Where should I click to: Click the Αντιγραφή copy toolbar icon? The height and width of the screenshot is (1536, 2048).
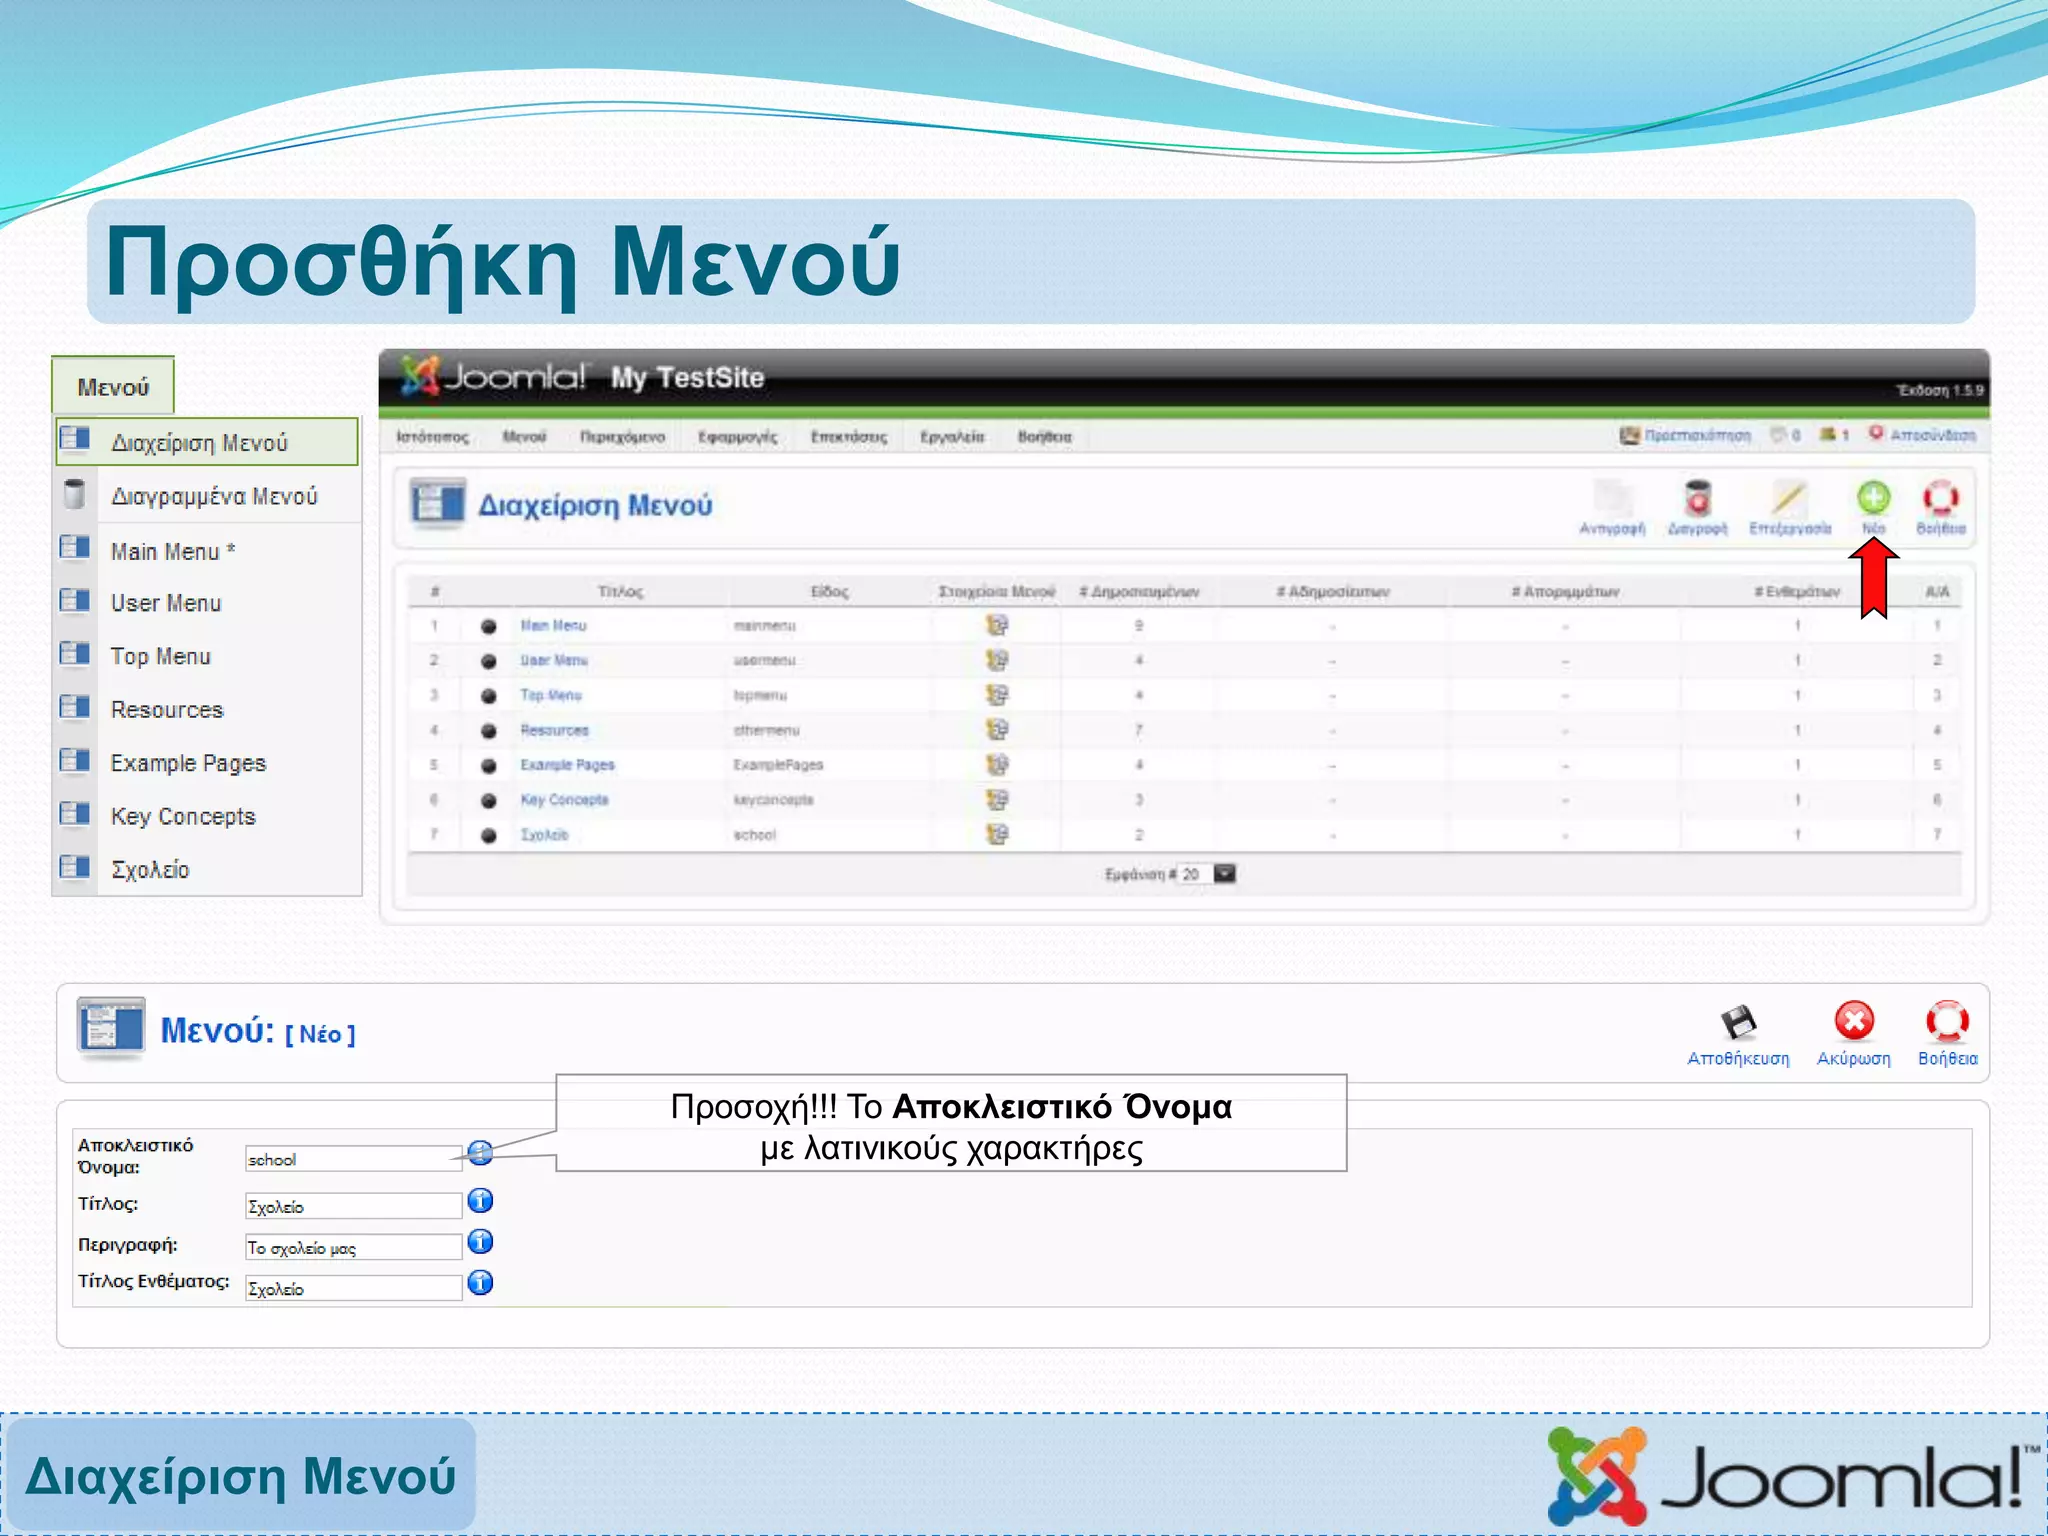pos(1612,498)
